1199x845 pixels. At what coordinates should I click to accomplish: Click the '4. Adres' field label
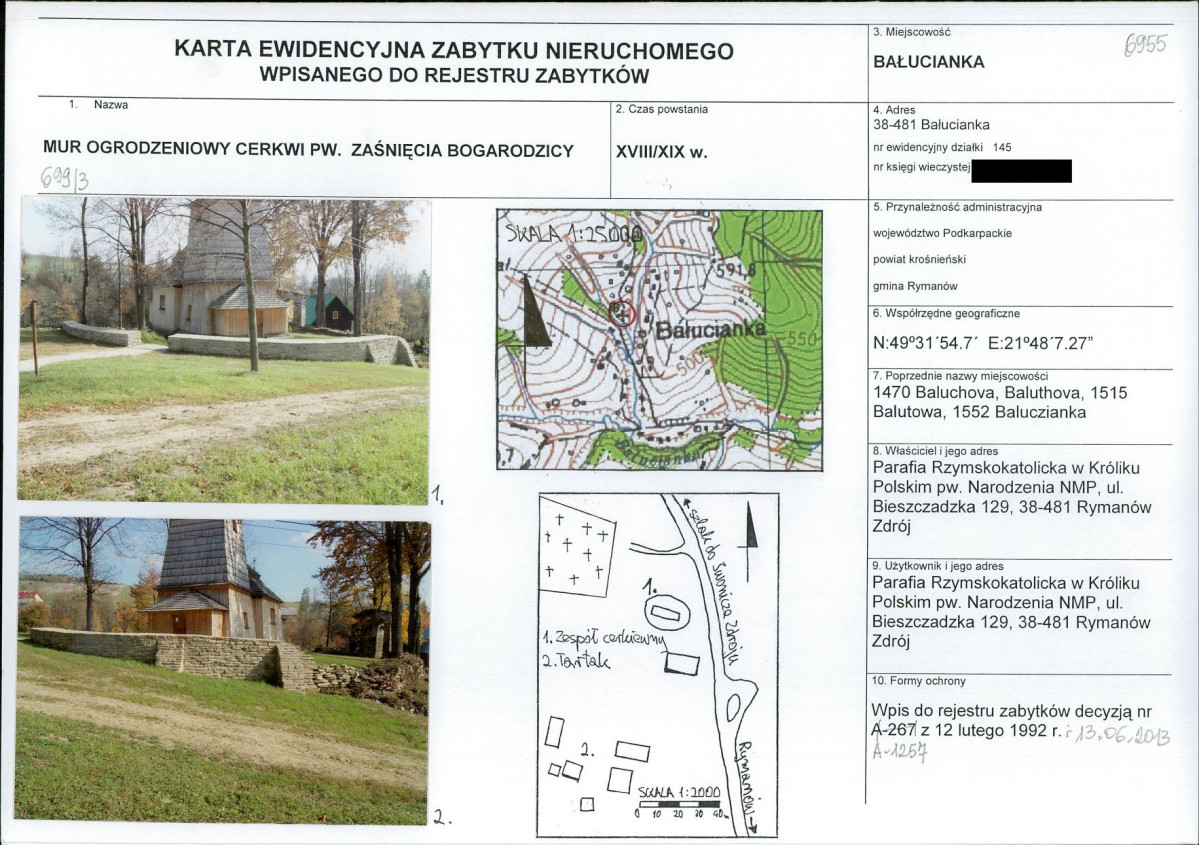pyautogui.click(x=894, y=110)
